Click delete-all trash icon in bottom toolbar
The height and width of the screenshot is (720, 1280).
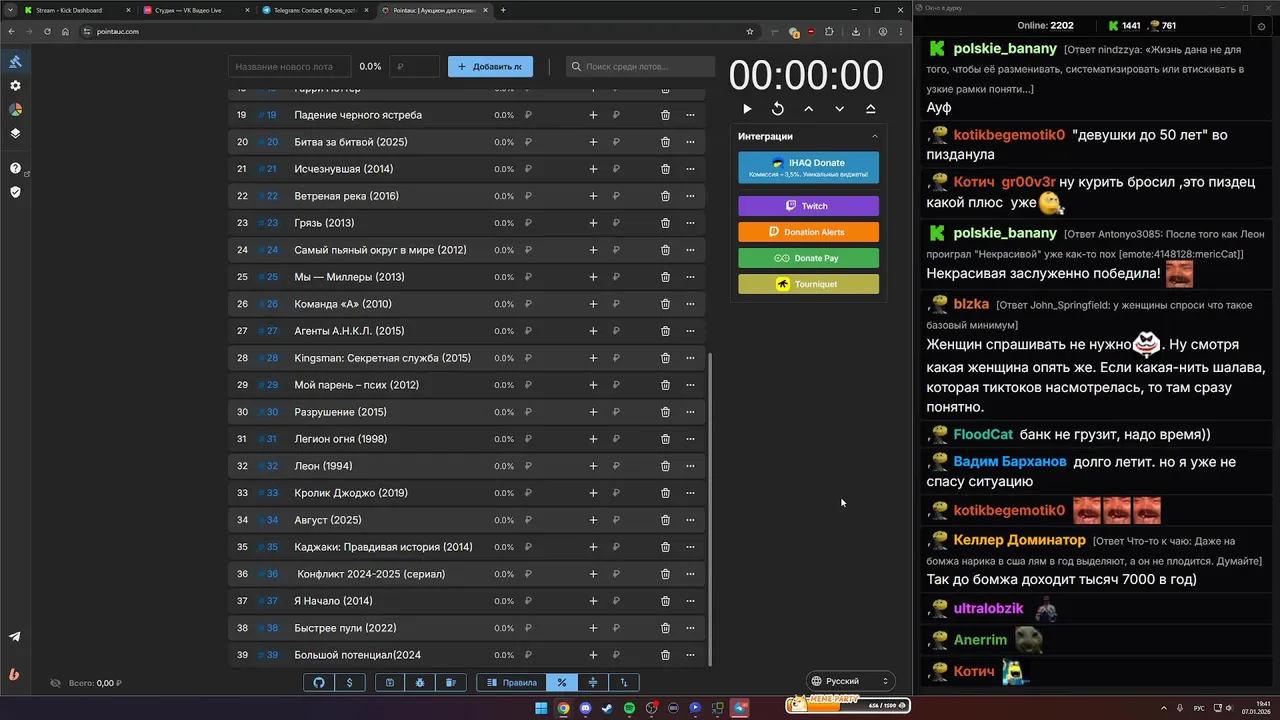click(451, 682)
